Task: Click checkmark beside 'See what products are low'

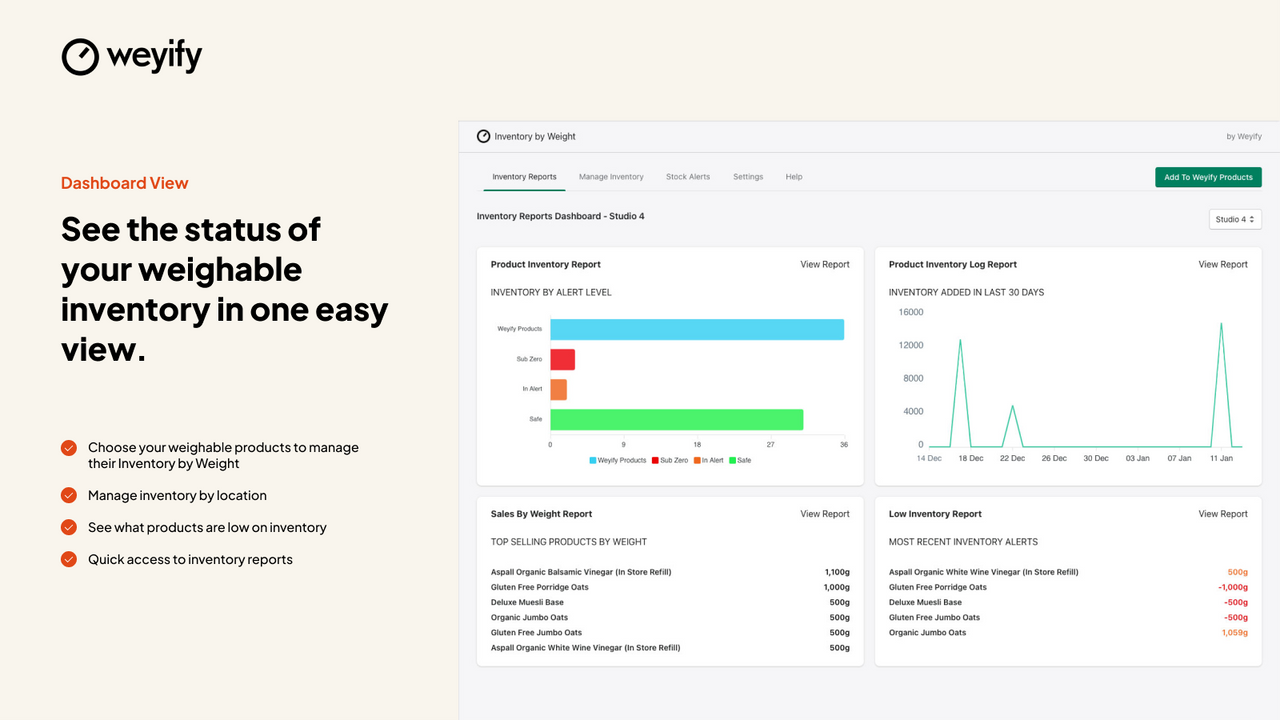Action: 69,527
